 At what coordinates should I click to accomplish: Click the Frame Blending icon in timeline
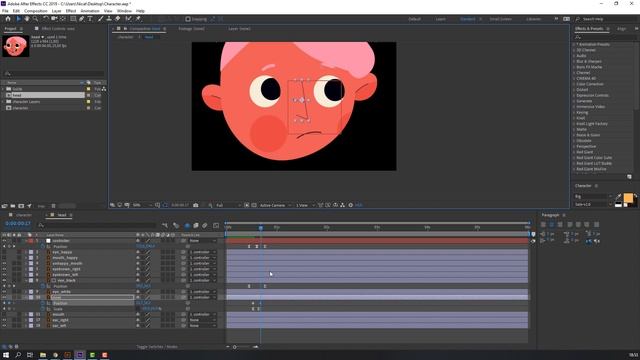(196, 225)
